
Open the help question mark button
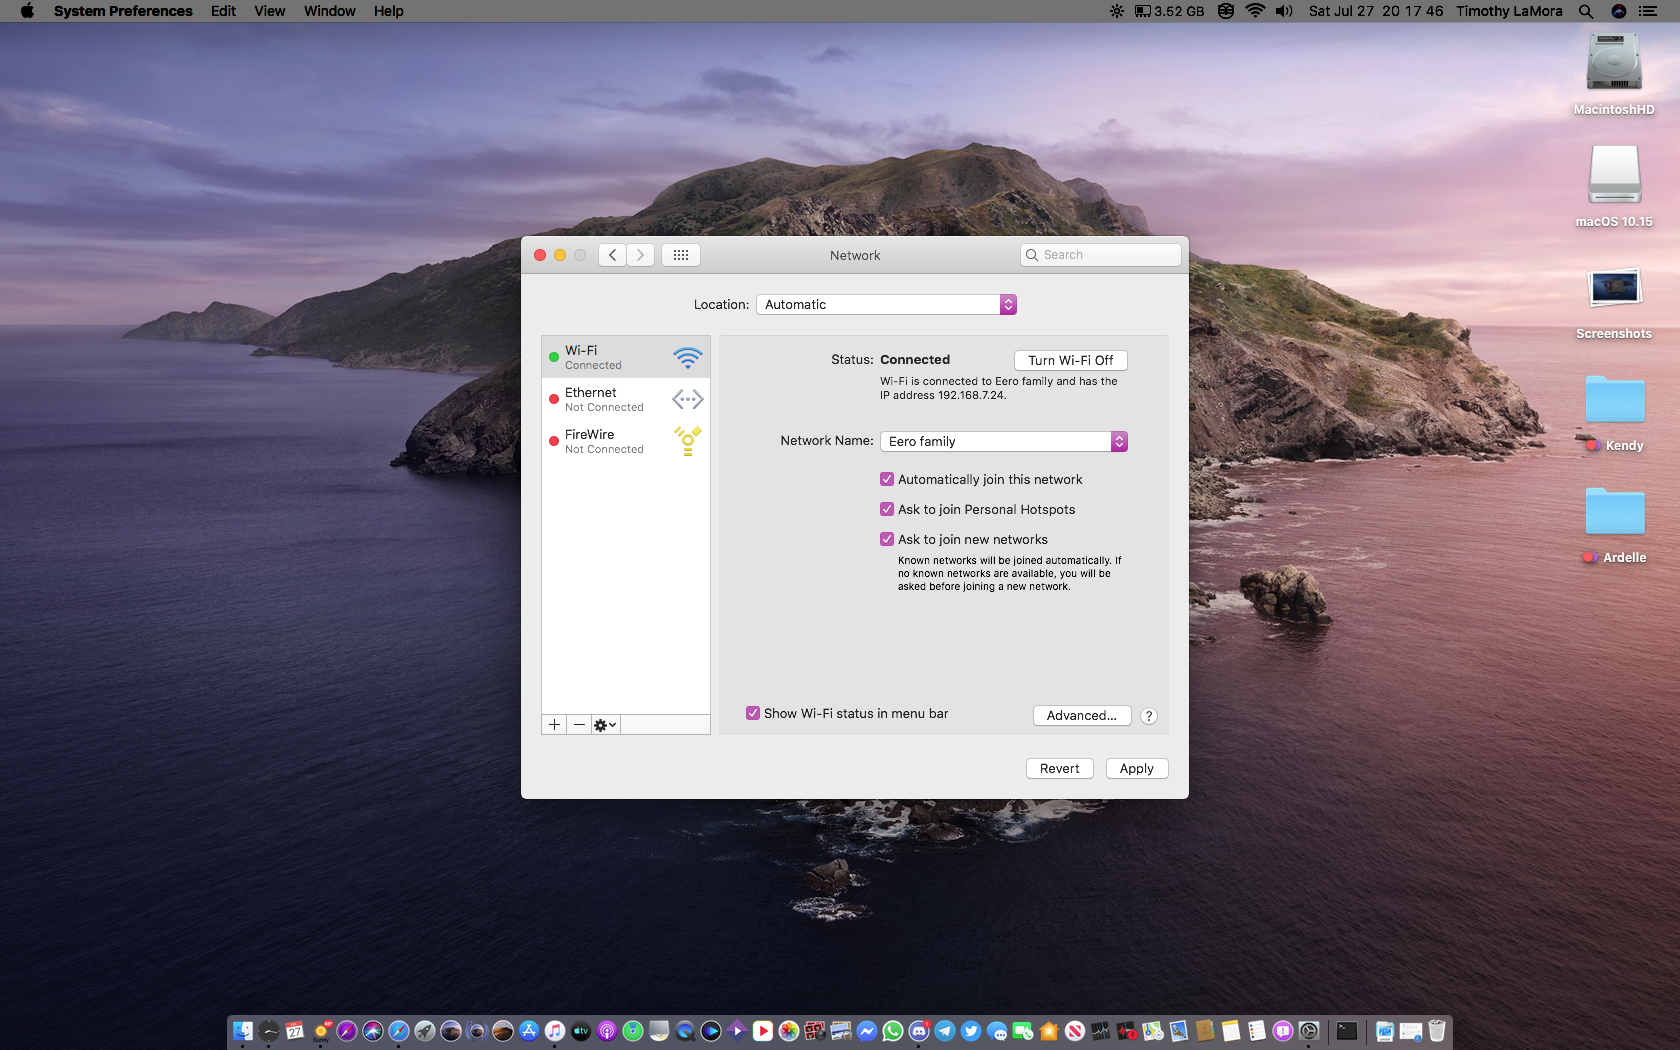coord(1149,716)
